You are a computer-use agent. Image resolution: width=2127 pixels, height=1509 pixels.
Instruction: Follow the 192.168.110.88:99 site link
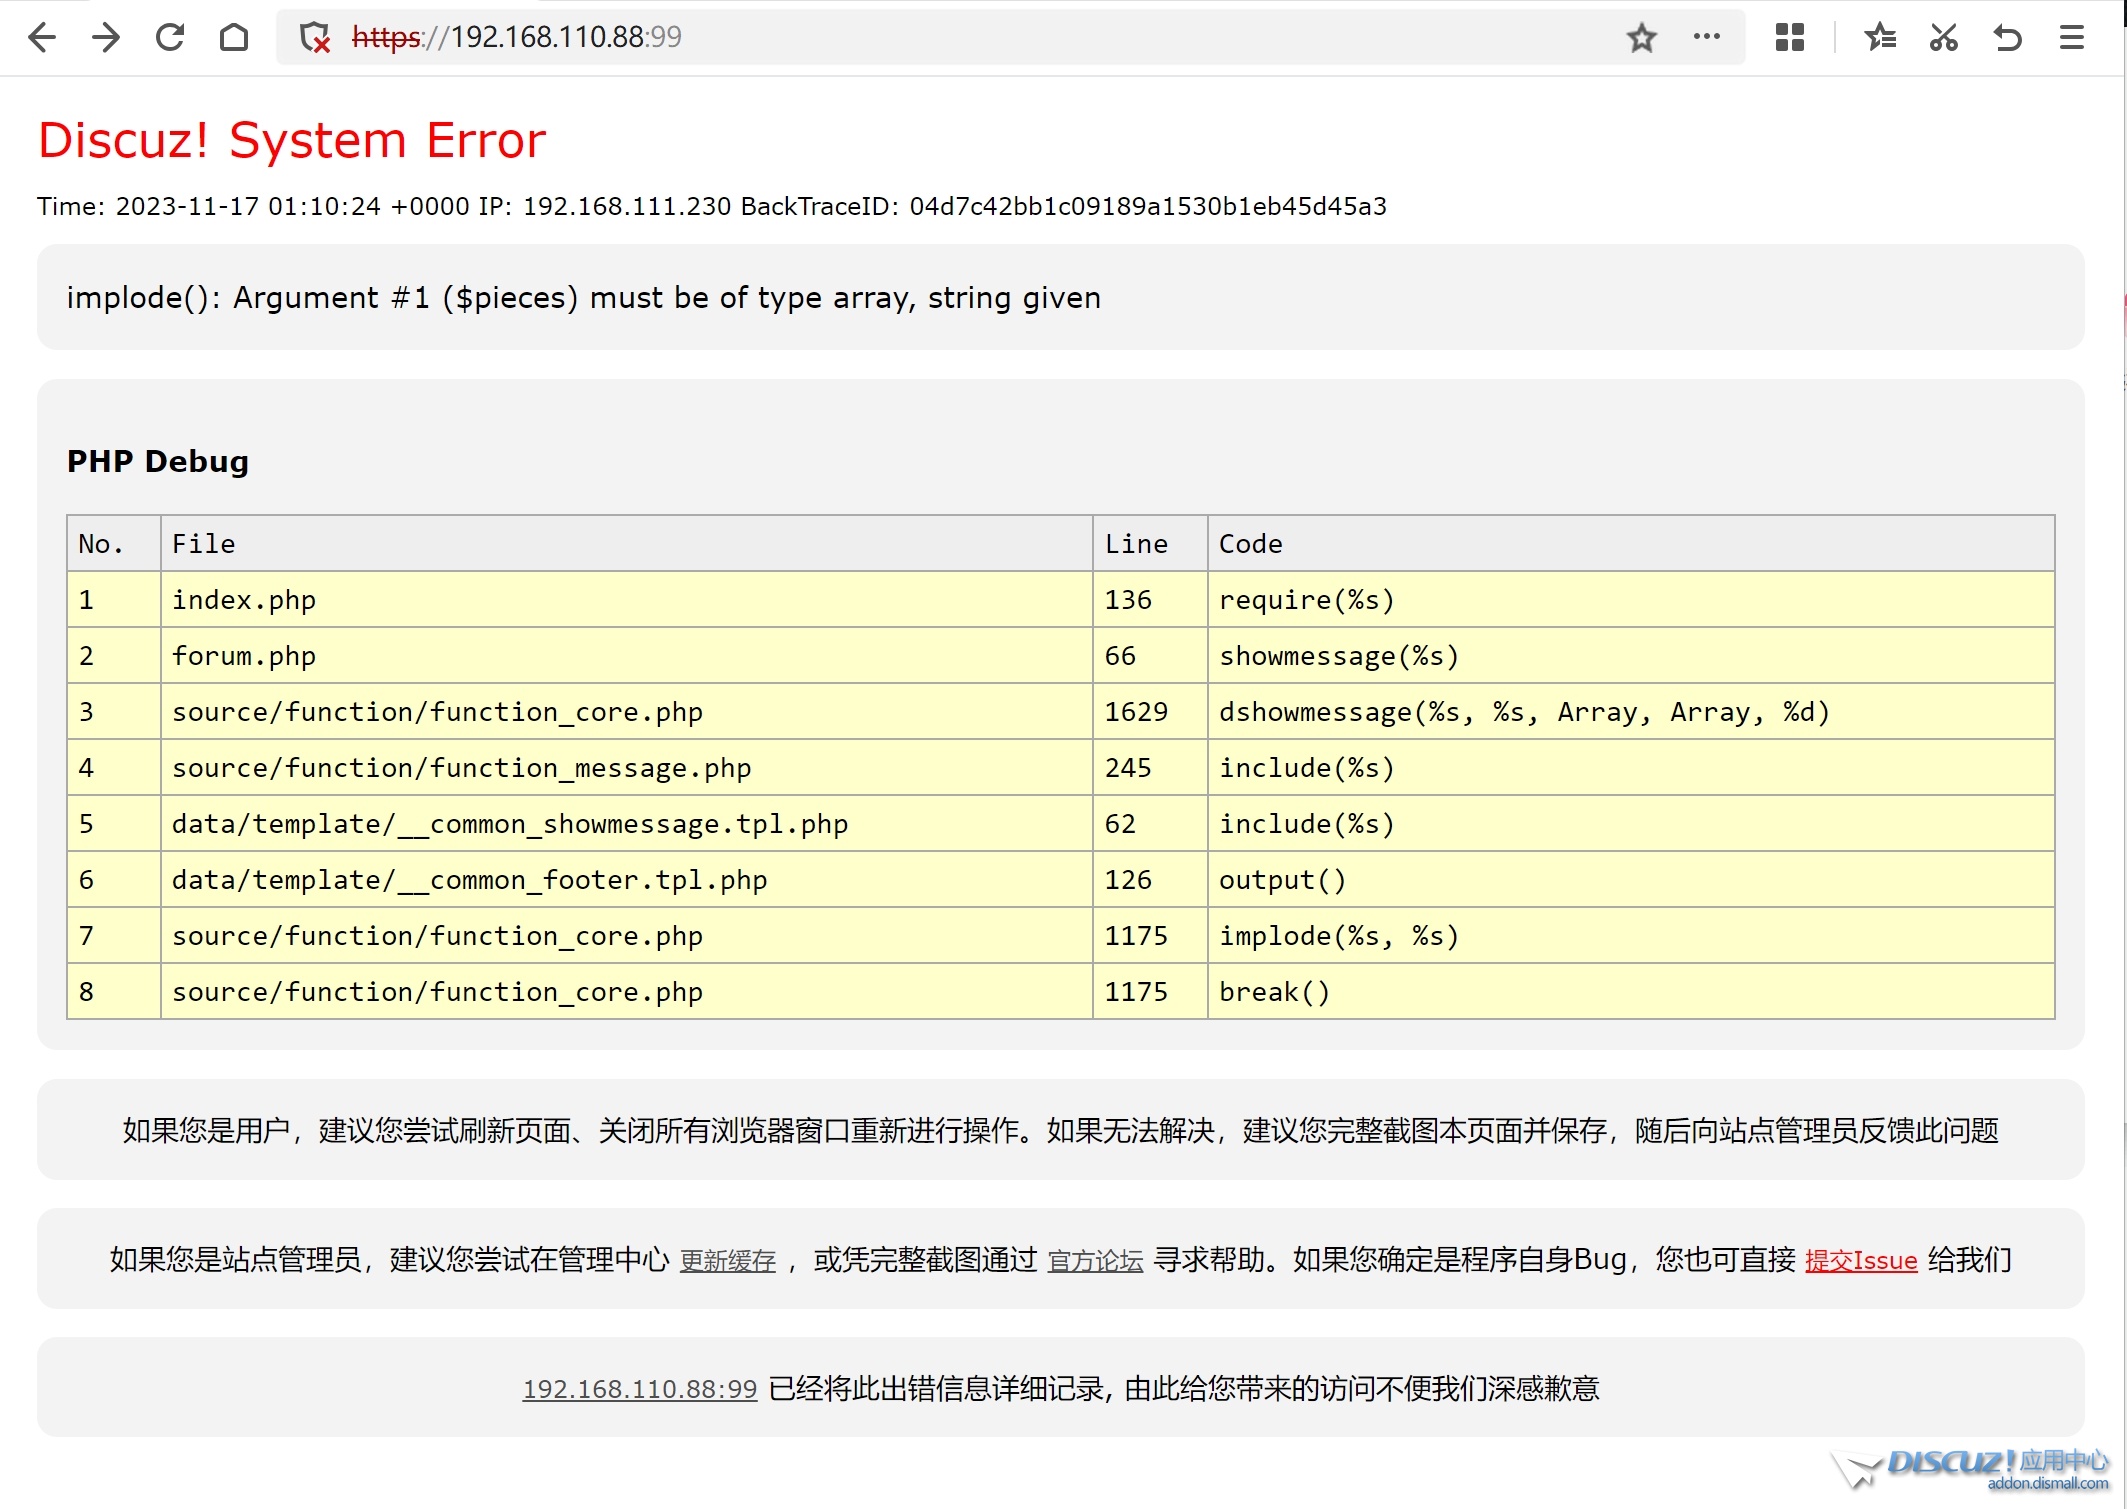(640, 1389)
